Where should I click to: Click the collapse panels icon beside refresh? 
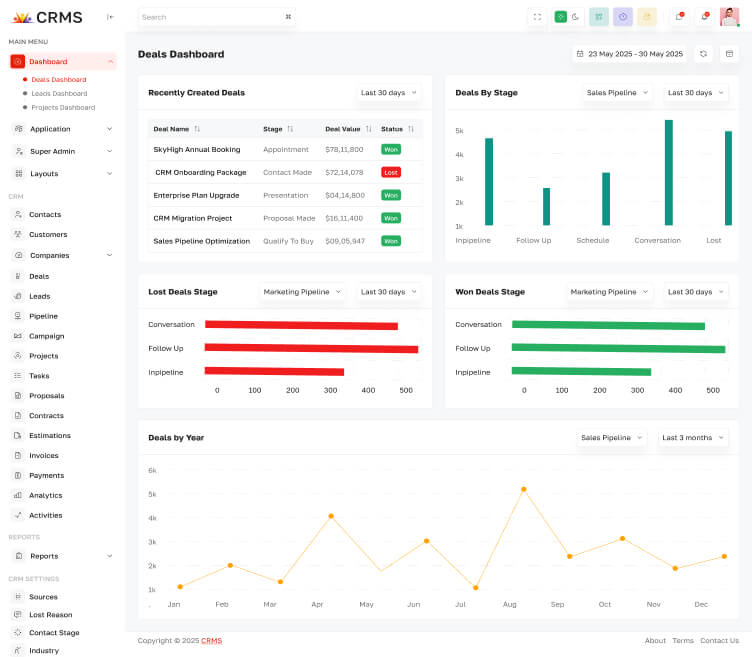pos(729,54)
